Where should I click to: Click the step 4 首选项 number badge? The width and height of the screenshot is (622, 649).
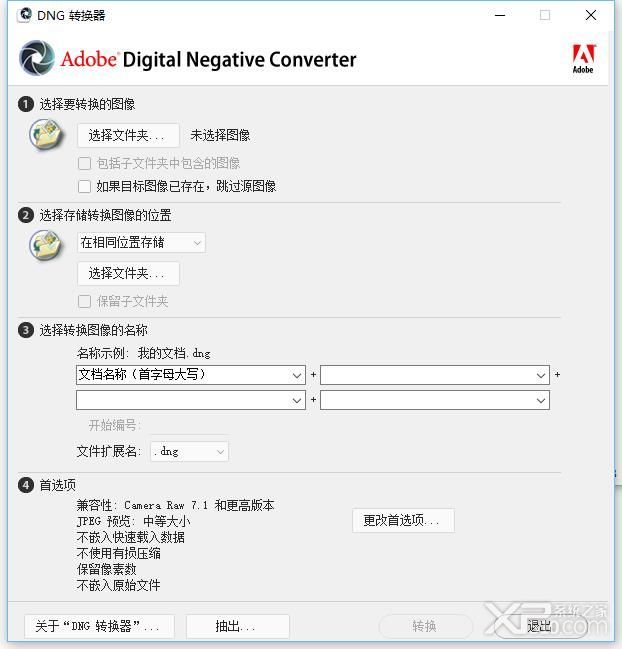pos(26,485)
